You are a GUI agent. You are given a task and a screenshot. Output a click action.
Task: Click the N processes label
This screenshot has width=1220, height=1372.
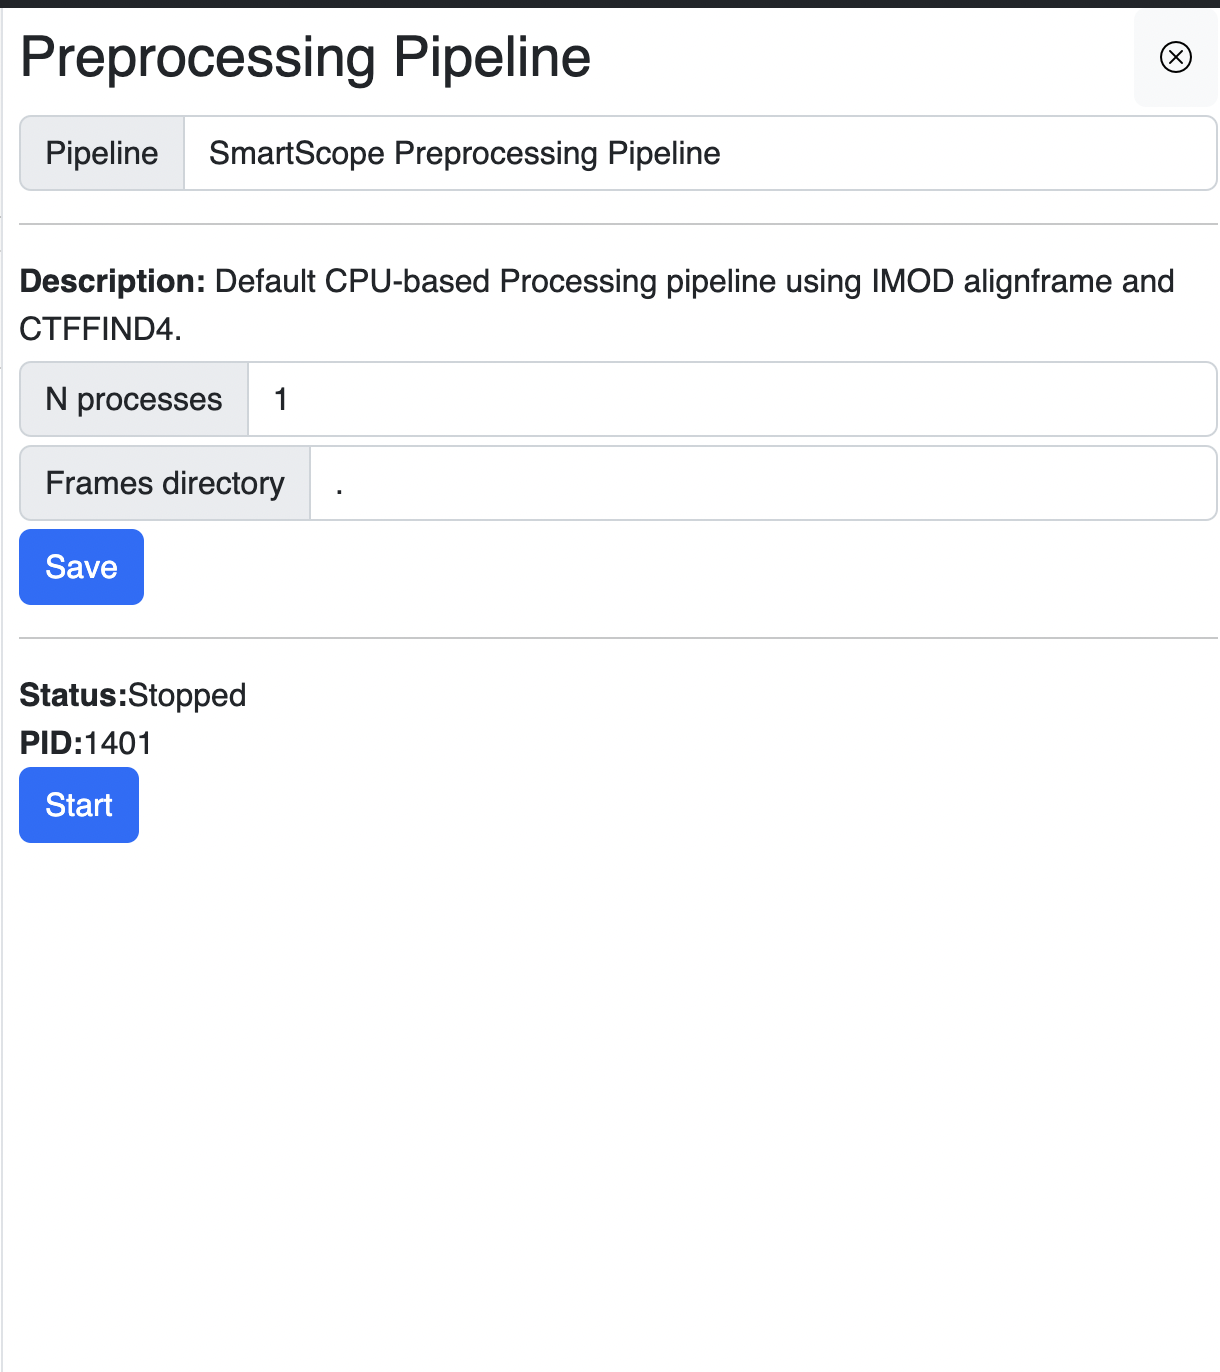click(133, 399)
